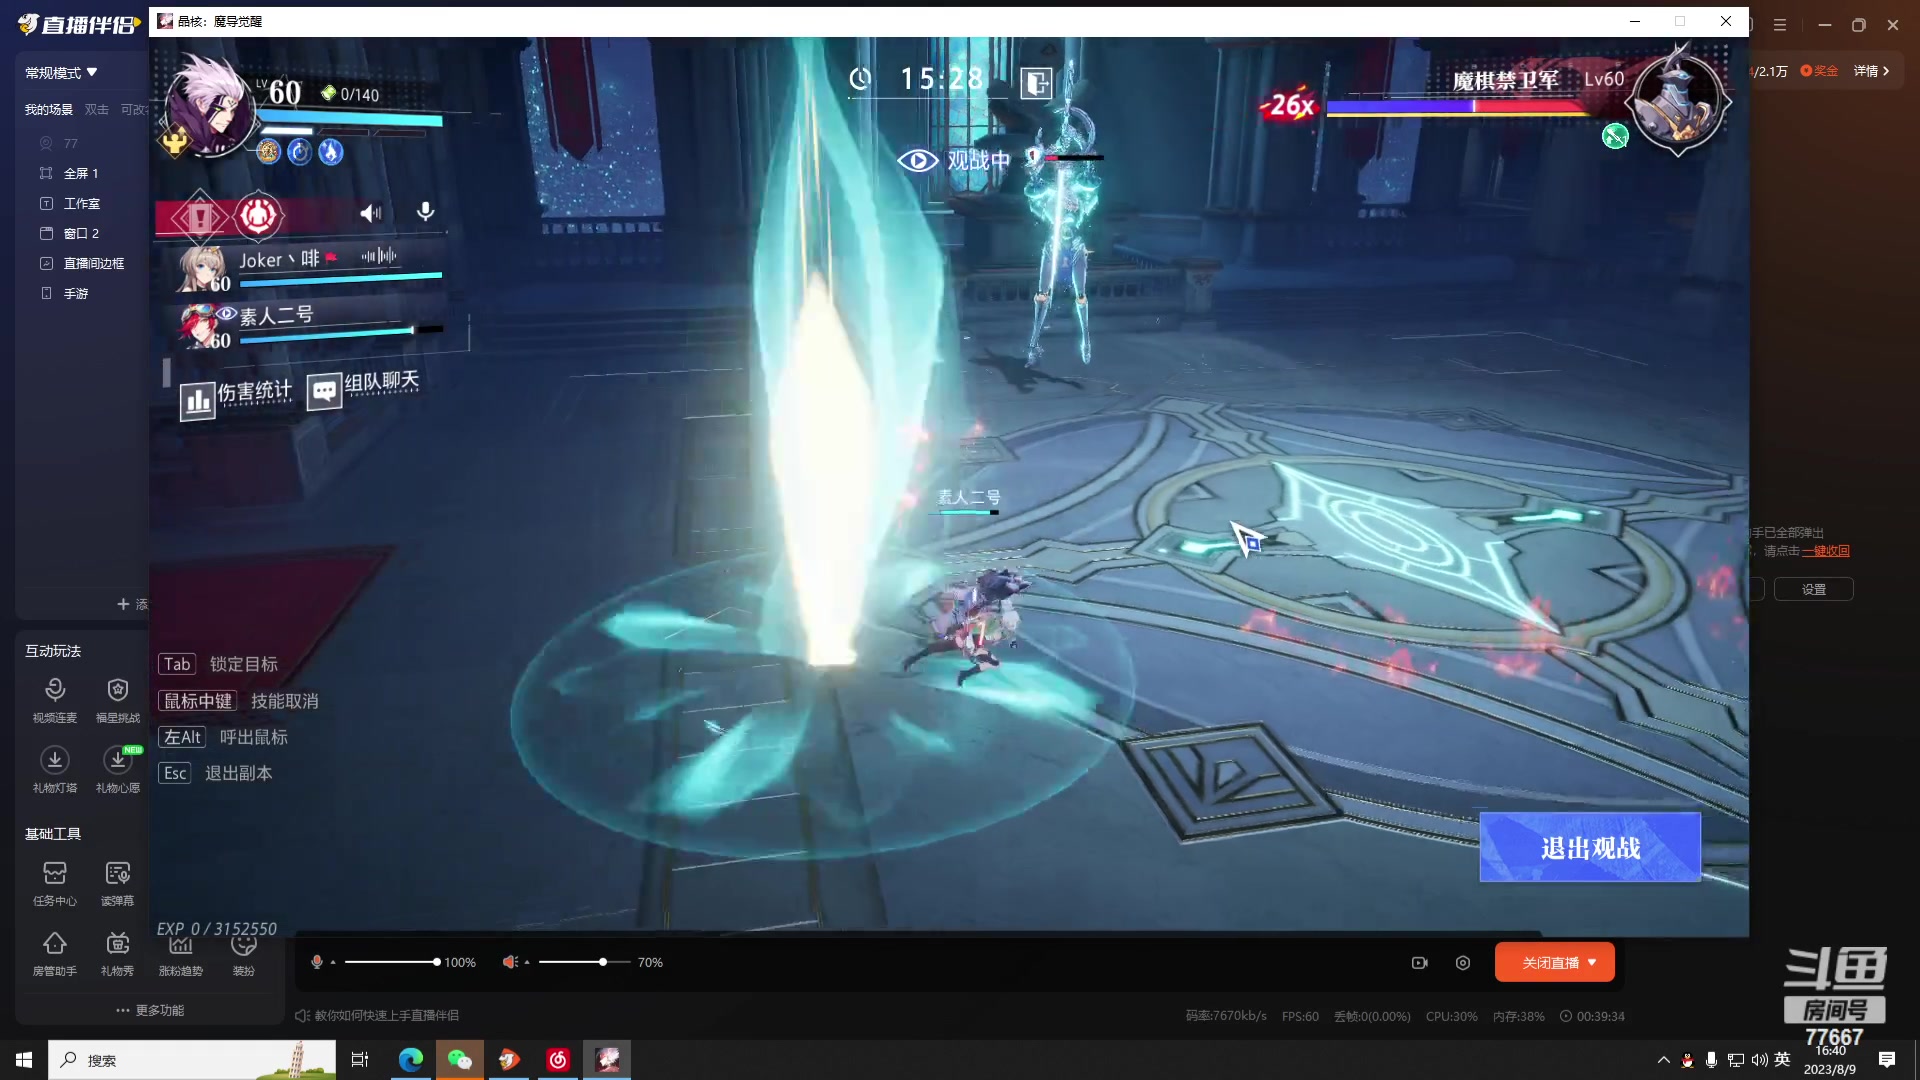Viewport: 1920px width, 1080px height.
Task: Open the notification center icon
Action: pos(1887,1060)
